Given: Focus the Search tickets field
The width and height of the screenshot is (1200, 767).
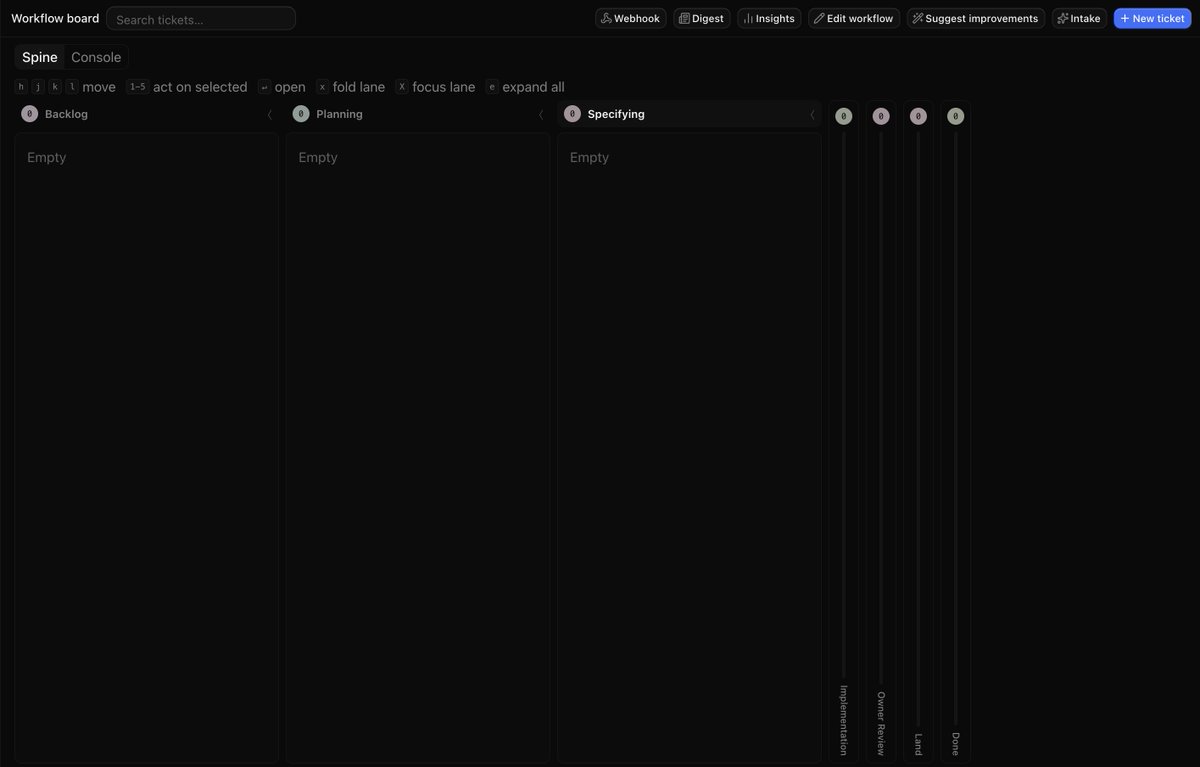Looking at the screenshot, I should tap(201, 19).
